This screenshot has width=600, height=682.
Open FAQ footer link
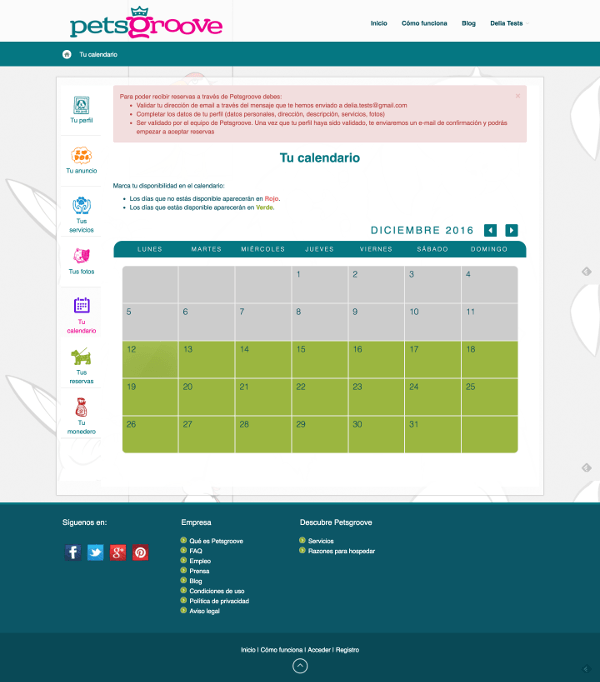click(x=196, y=551)
